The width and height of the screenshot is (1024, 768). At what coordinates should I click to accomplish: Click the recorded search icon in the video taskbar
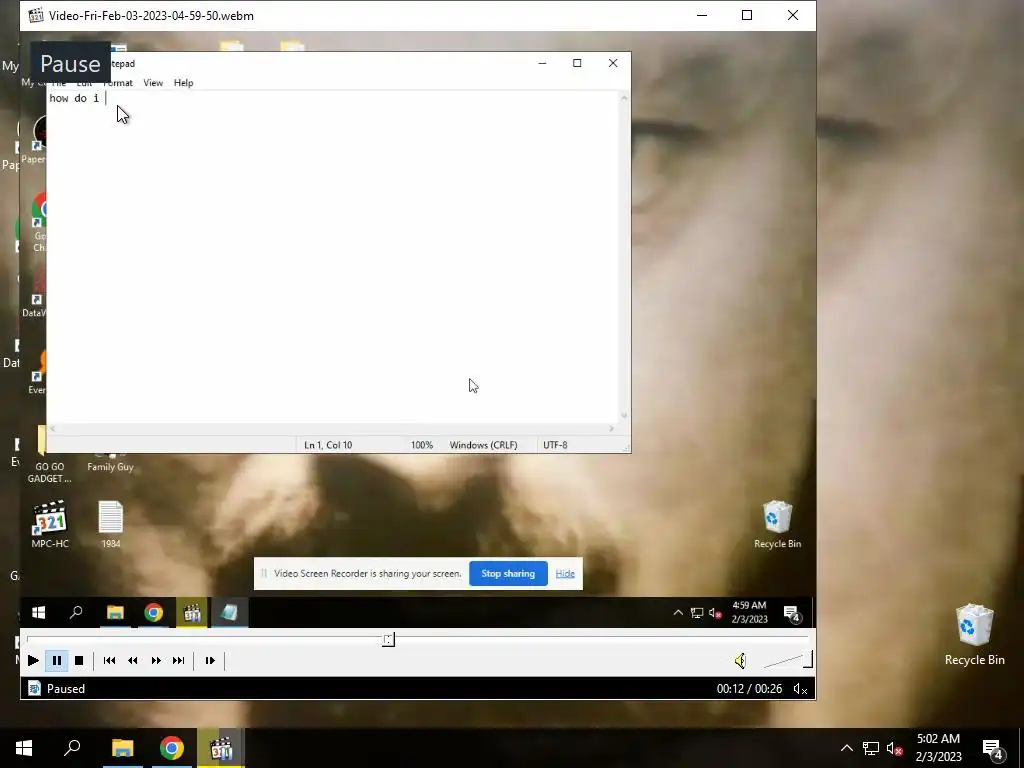point(76,613)
